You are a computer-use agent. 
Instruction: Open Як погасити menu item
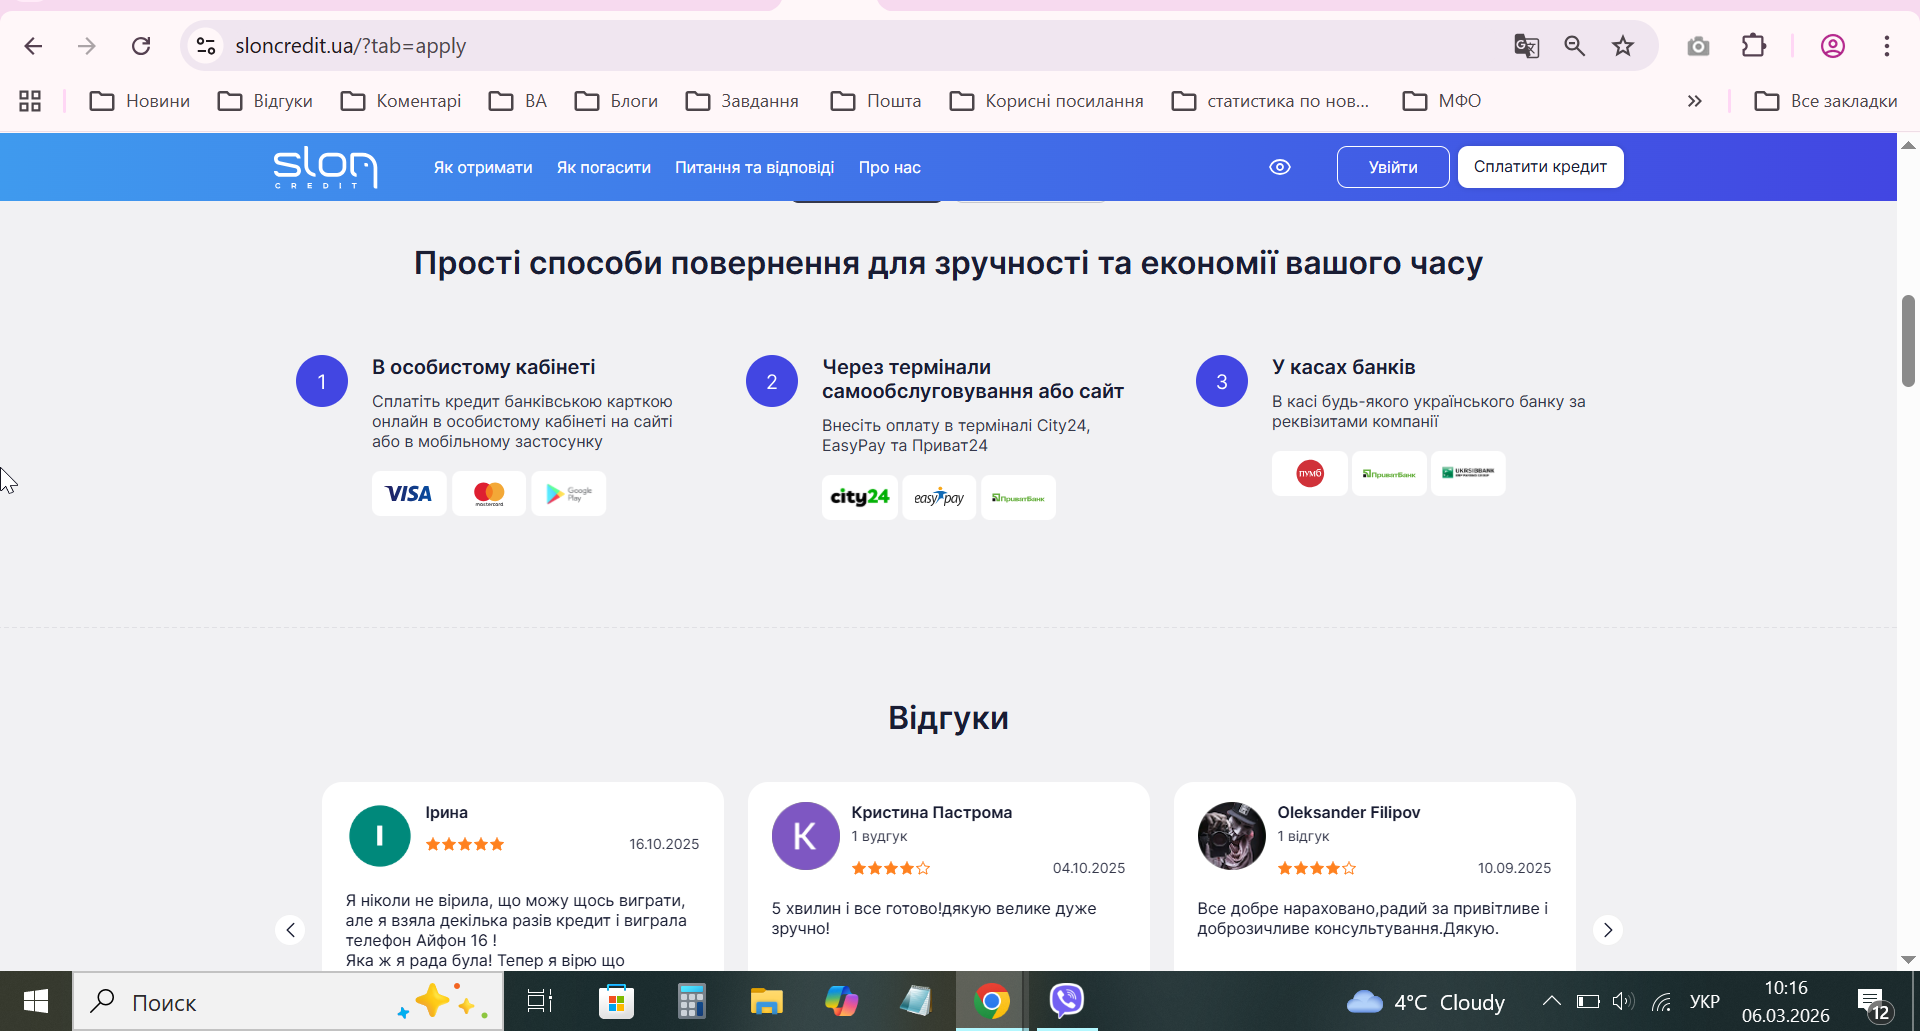coord(604,167)
